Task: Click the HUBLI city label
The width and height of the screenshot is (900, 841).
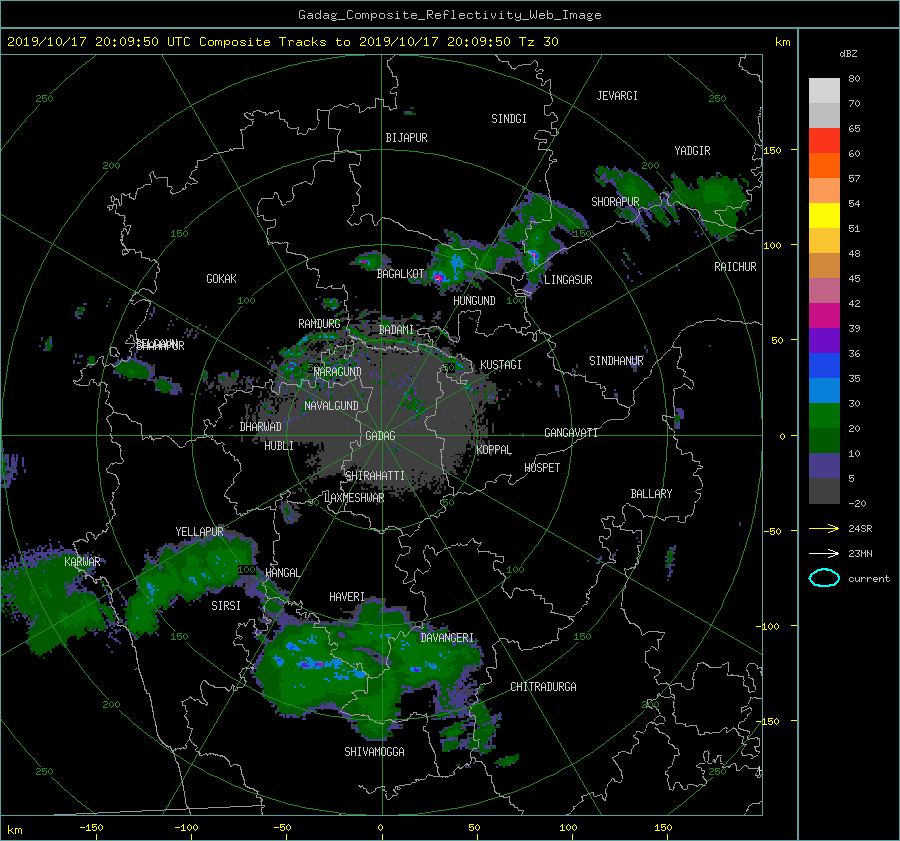Action: [x=279, y=445]
